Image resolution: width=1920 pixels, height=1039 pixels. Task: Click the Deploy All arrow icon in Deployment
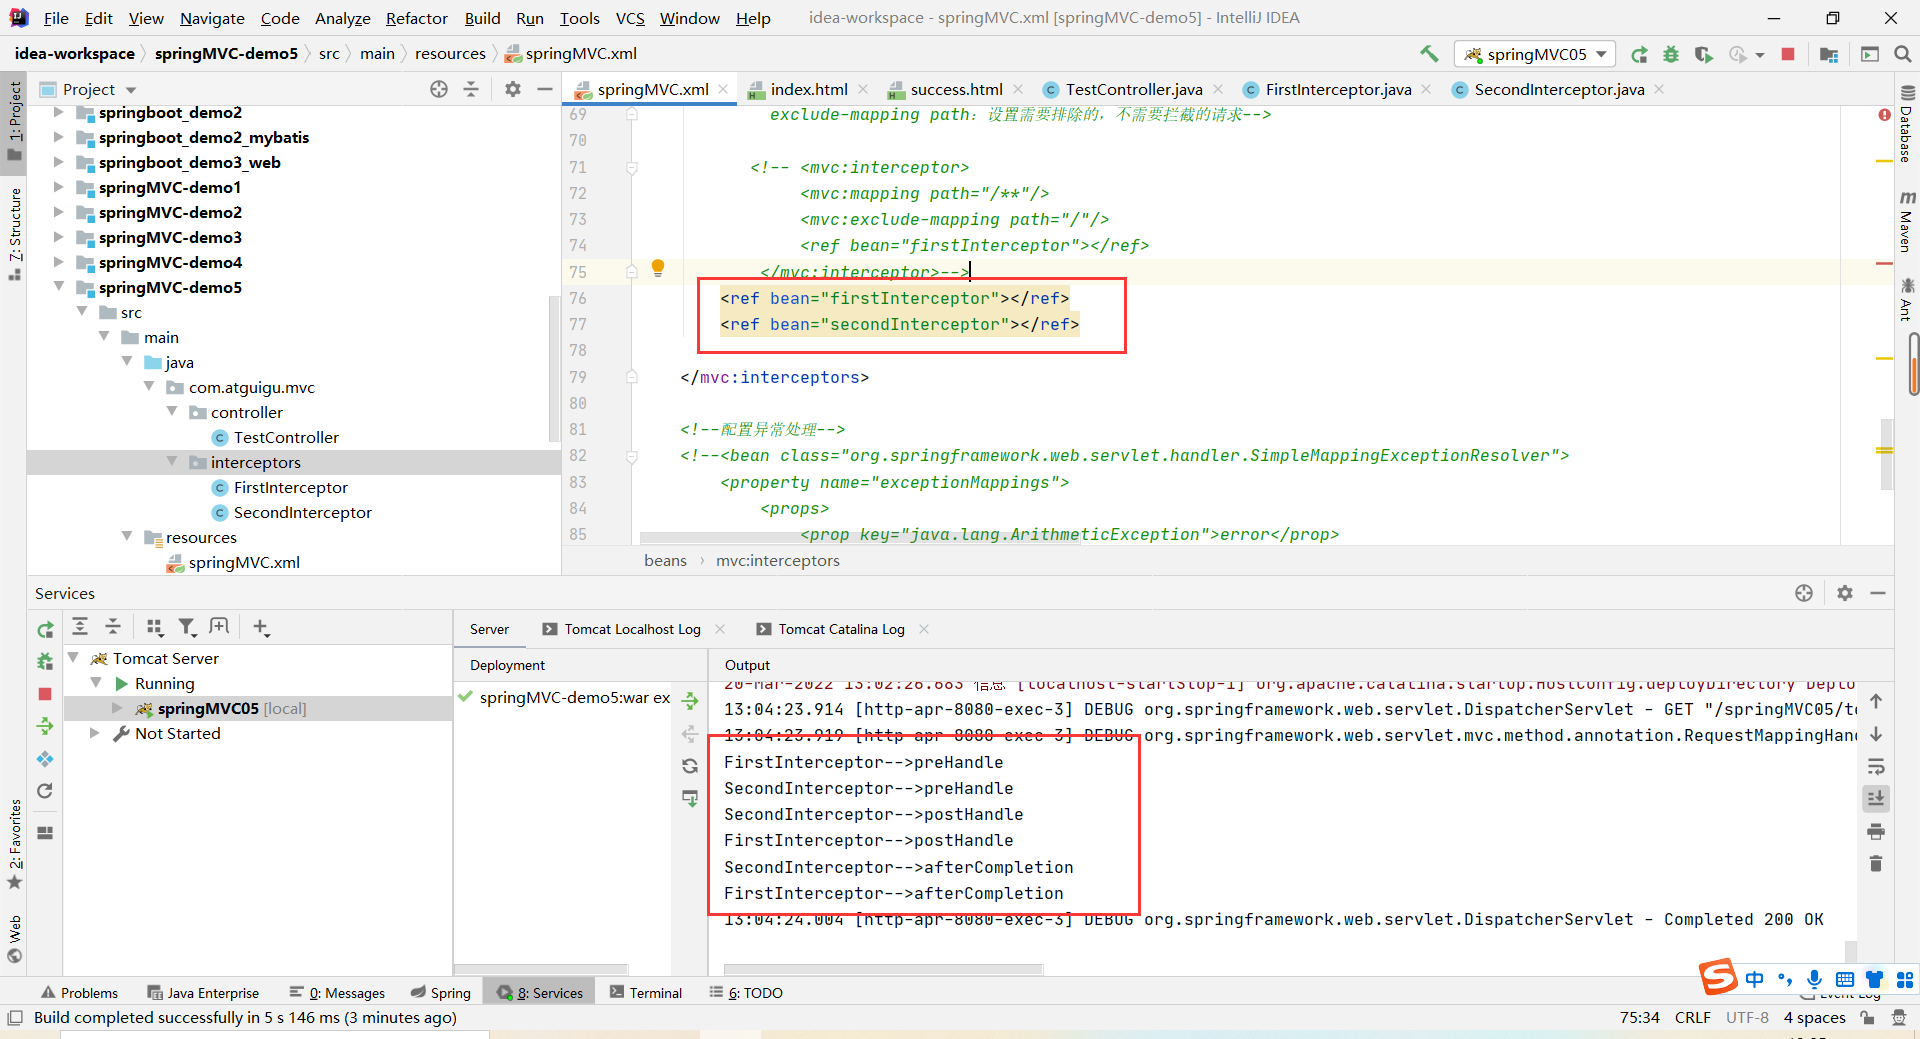[690, 700]
